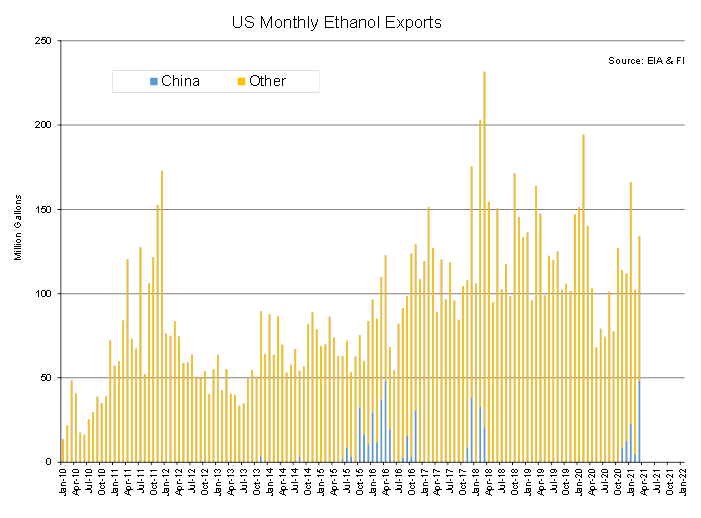Click the yellow Other legend swatch
This screenshot has width=701, height=518.
coord(241,81)
